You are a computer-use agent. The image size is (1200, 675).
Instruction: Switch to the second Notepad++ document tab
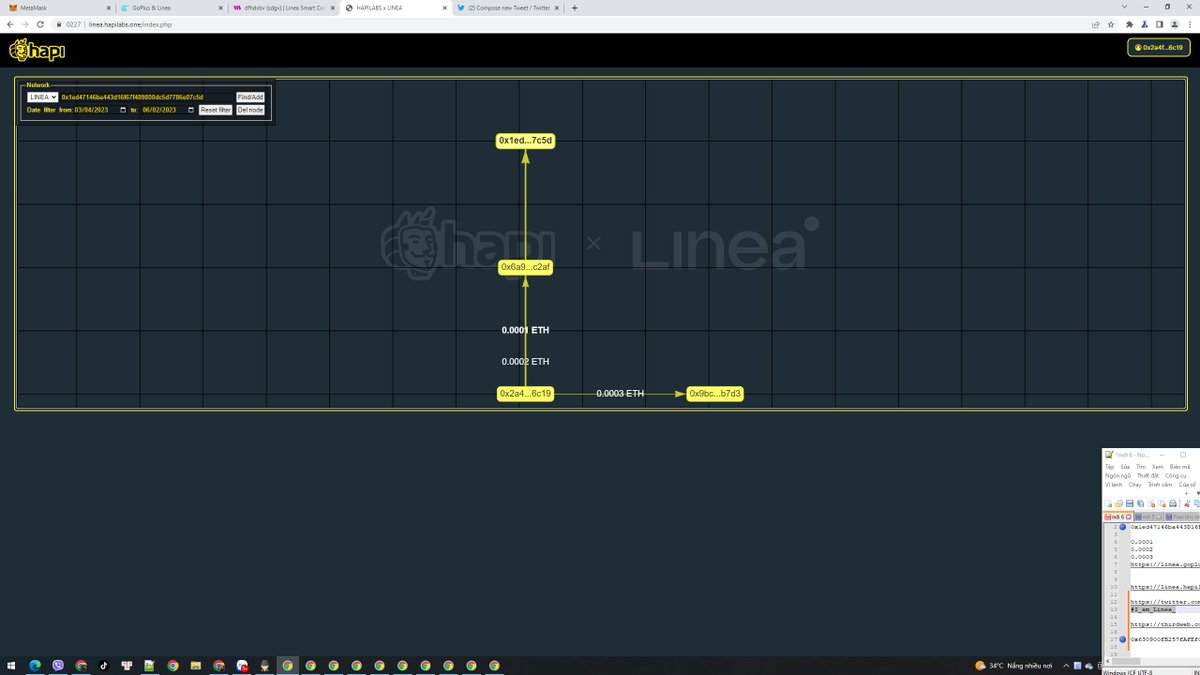pos(1149,517)
